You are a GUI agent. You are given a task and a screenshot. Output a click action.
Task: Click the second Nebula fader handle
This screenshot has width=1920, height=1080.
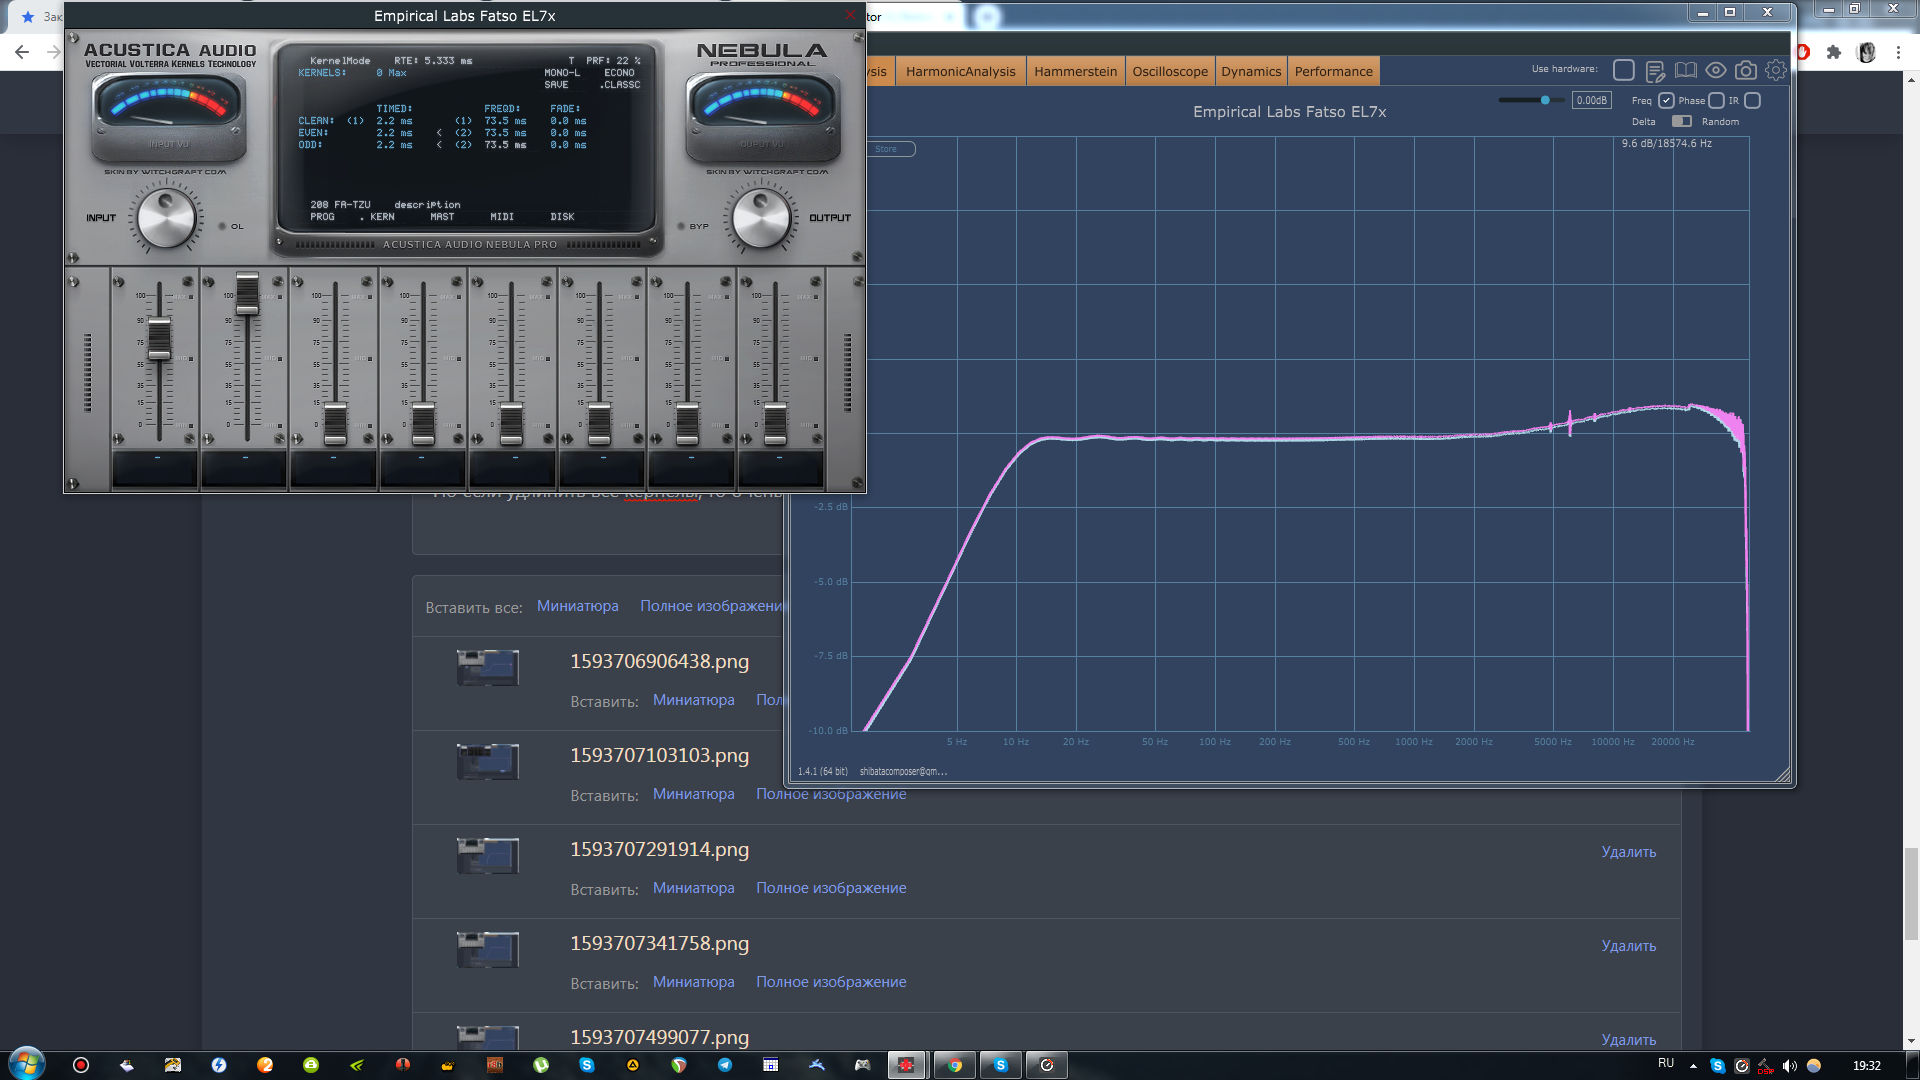click(247, 293)
